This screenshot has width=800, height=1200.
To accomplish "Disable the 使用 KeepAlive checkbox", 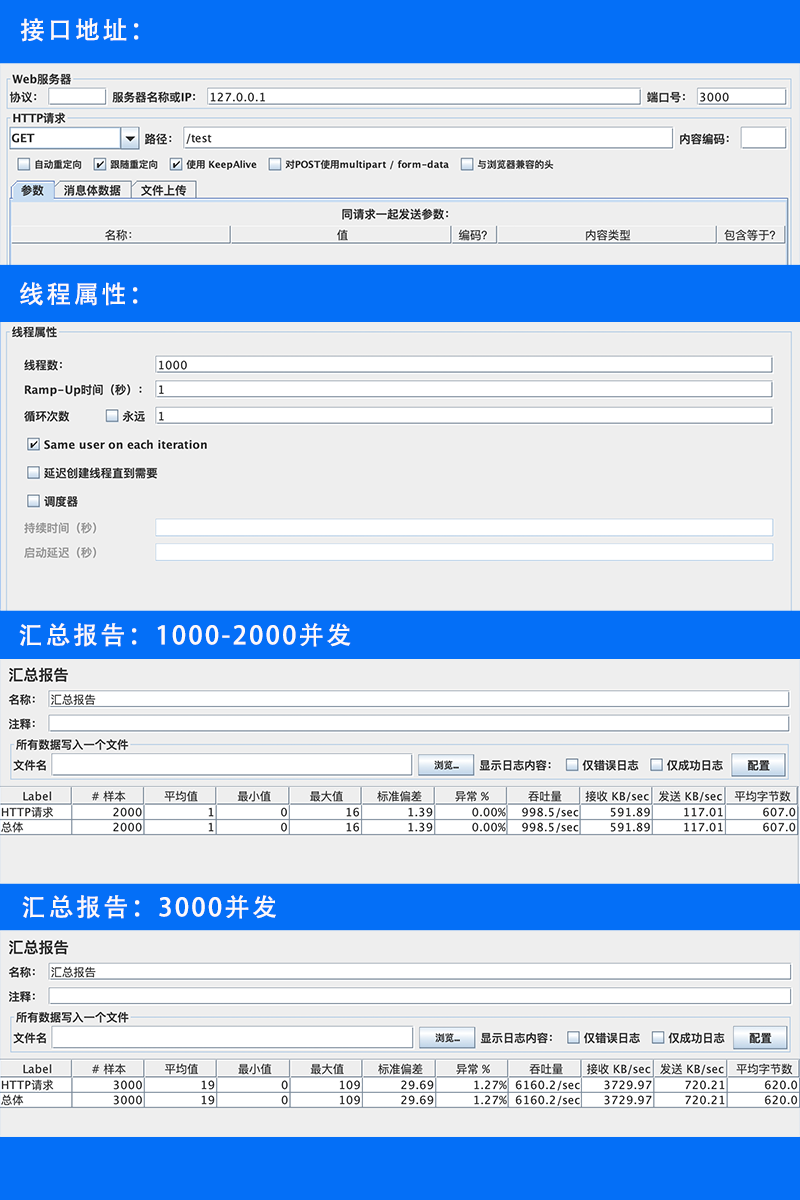I will pos(176,165).
